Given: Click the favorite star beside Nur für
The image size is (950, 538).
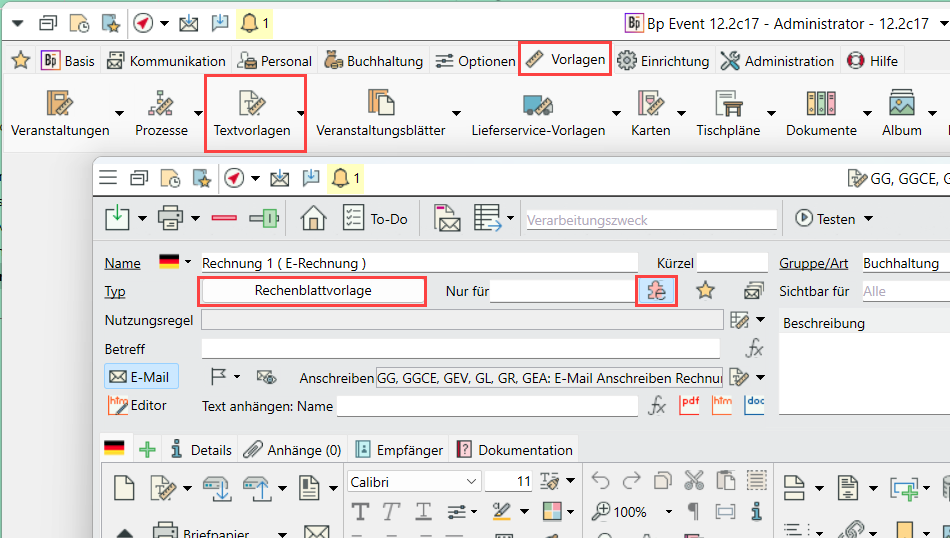Looking at the screenshot, I should pyautogui.click(x=706, y=291).
